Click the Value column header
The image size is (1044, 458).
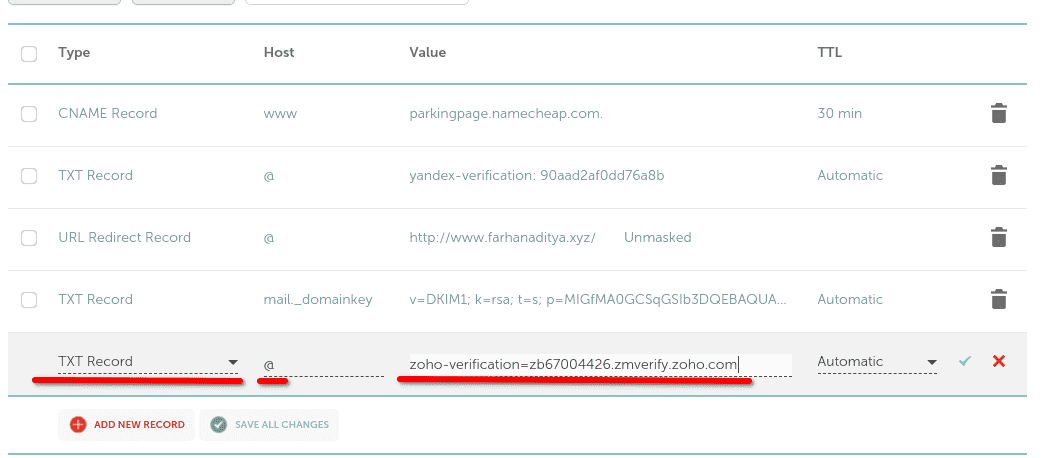pos(427,53)
